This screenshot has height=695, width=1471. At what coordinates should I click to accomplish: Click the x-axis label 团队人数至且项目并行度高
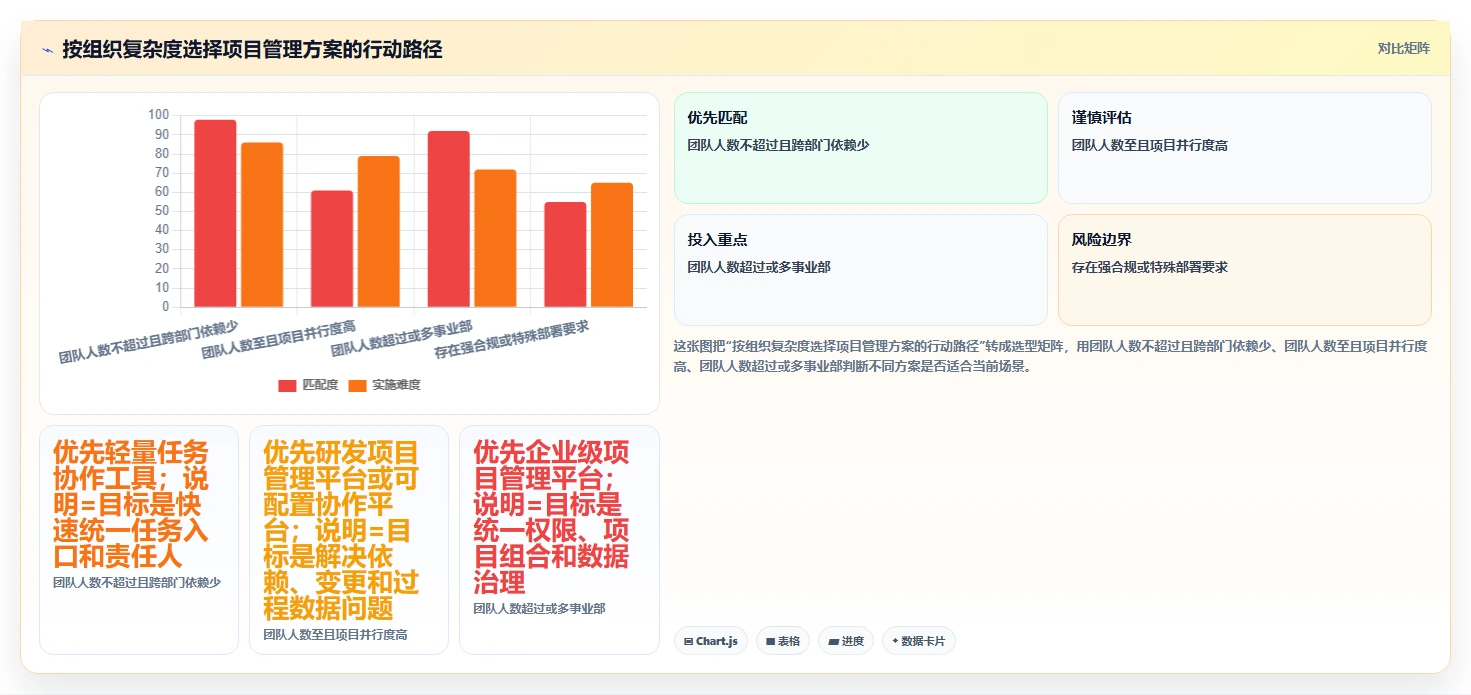click(279, 340)
